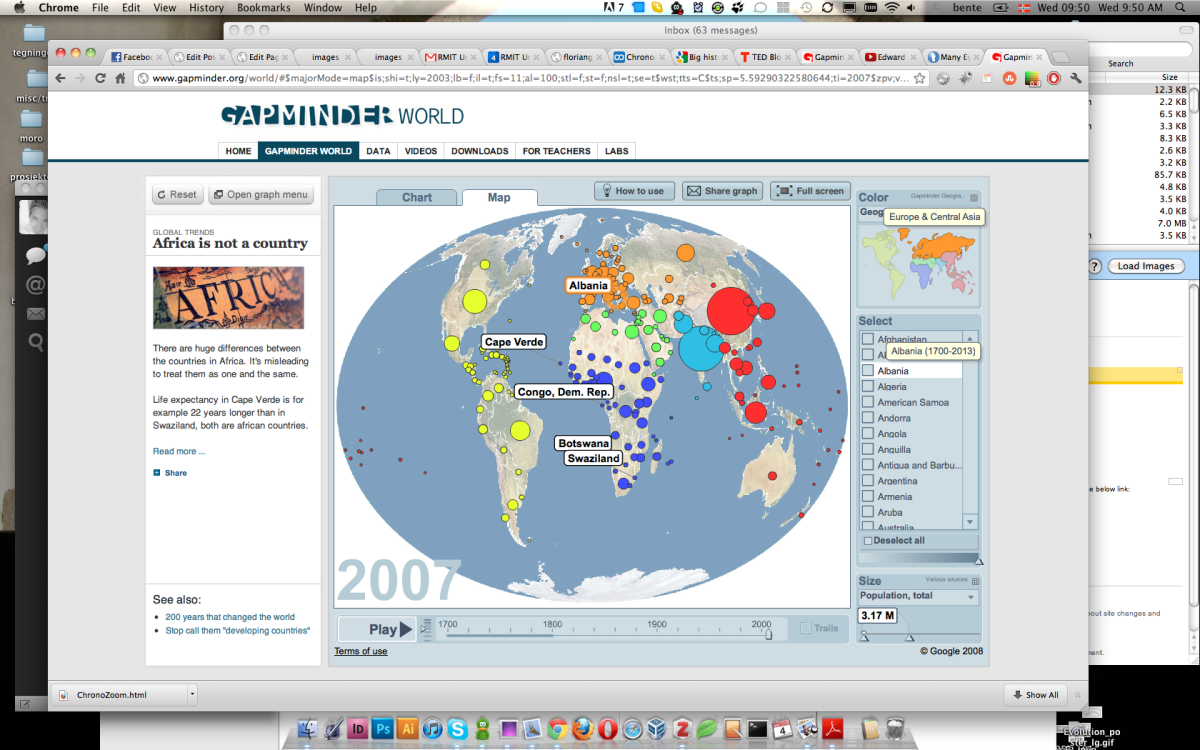Image resolution: width=1200 pixels, height=750 pixels.
Task: Click the Color panel data source grid icon
Action: click(x=975, y=198)
